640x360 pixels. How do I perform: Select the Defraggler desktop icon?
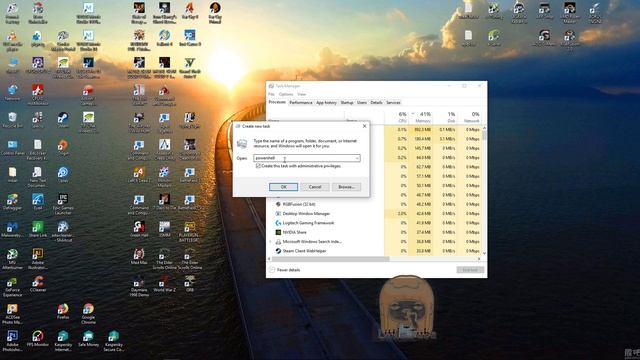pyautogui.click(x=12, y=202)
